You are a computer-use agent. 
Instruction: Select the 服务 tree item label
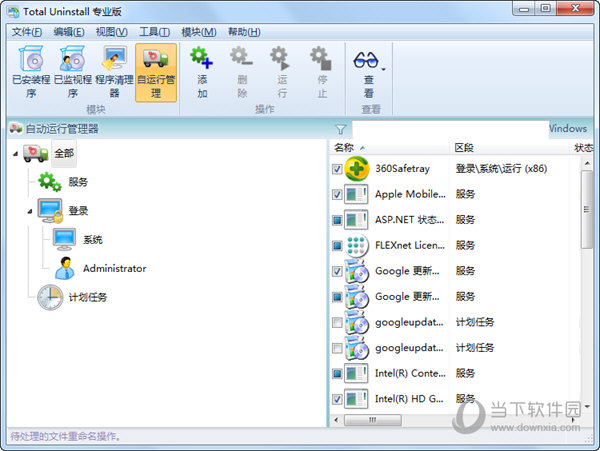(78, 182)
